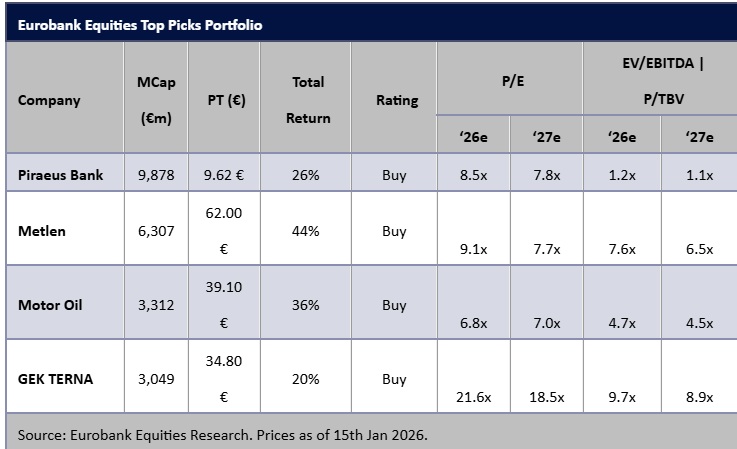Click Piraeus Bank's 9,878 market cap value
The height and width of the screenshot is (449, 737).
pos(156,175)
